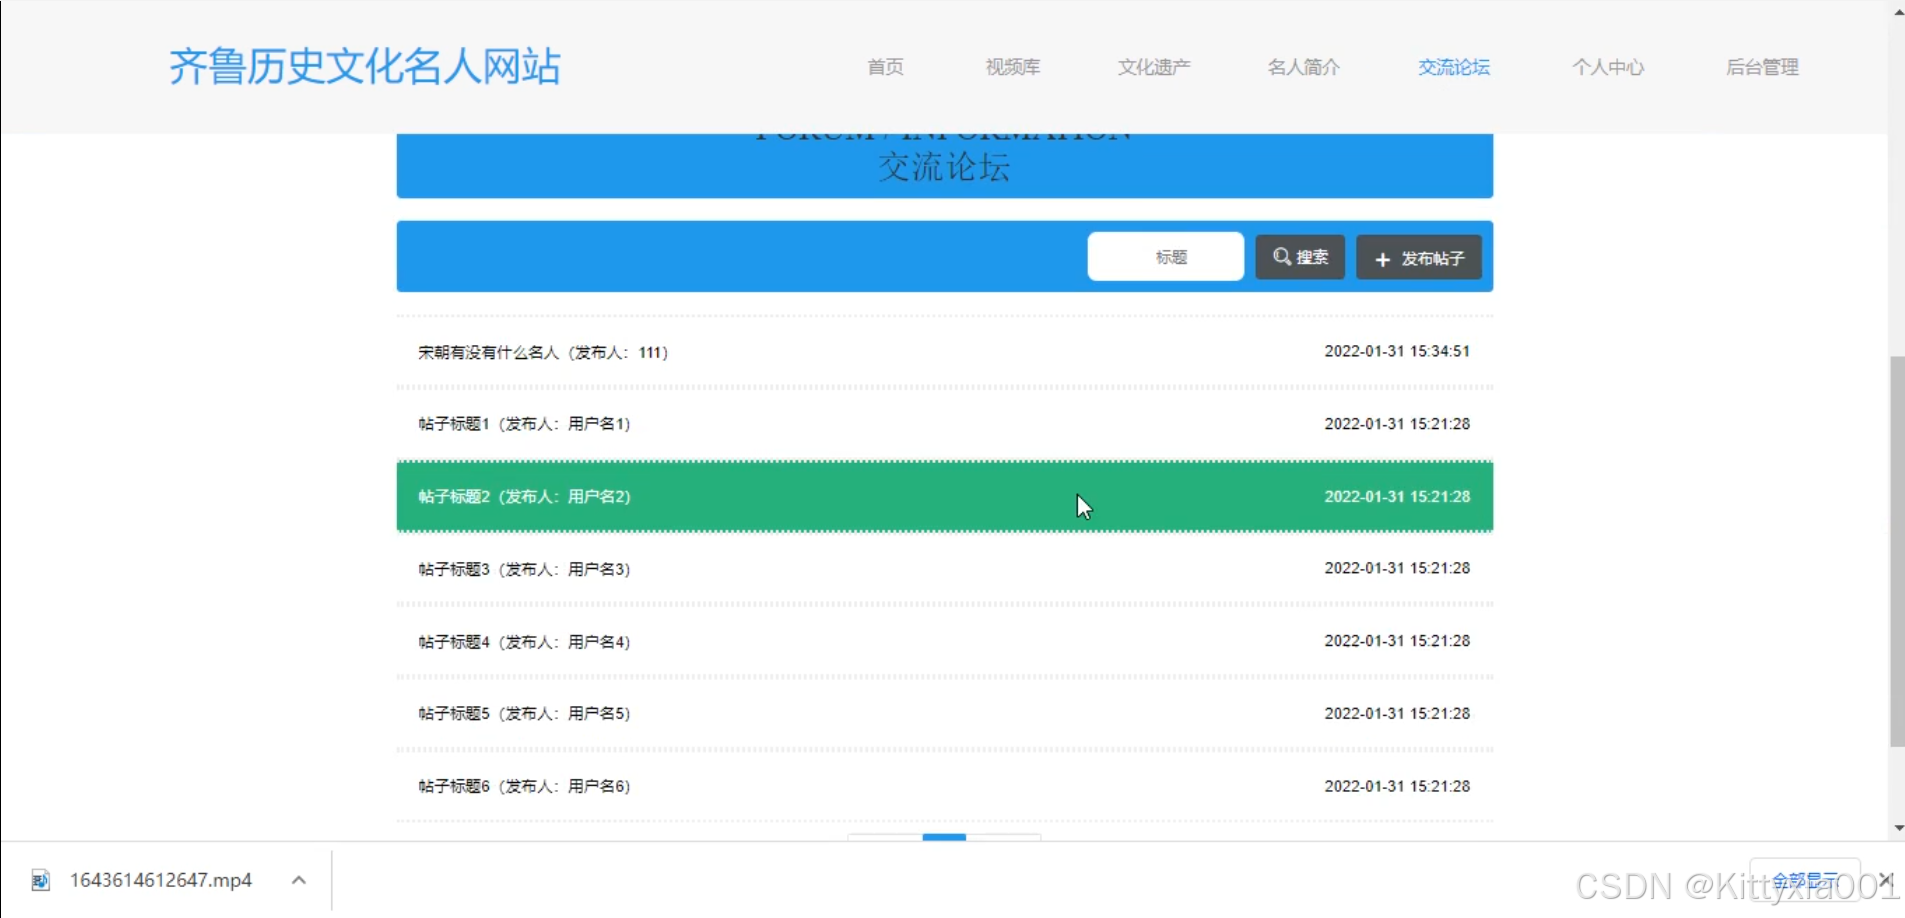Click timestamp of 帖子标题1 row
Screen dimensions: 1905x918
click(1397, 424)
